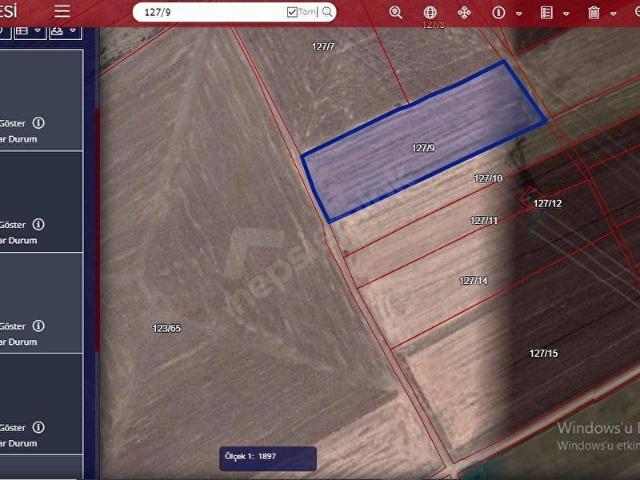Screen dimensions: 640x480
Task: Click the search field containing 127/9
Action: pos(210,12)
